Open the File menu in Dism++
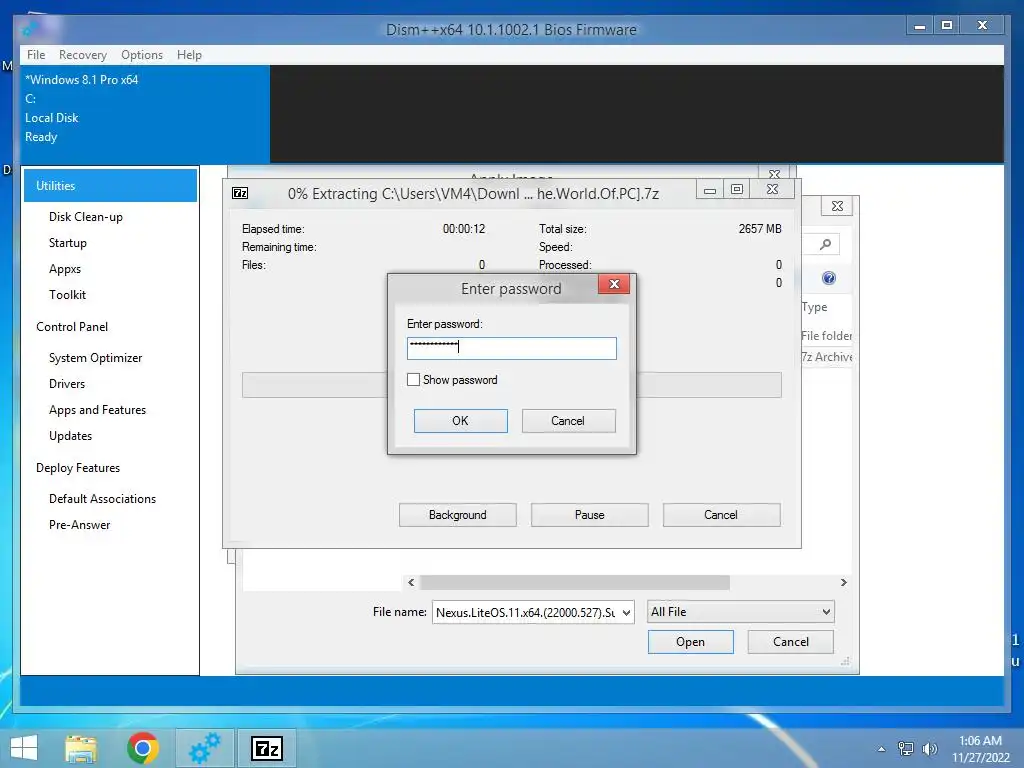The height and width of the screenshot is (768, 1024). click(36, 55)
